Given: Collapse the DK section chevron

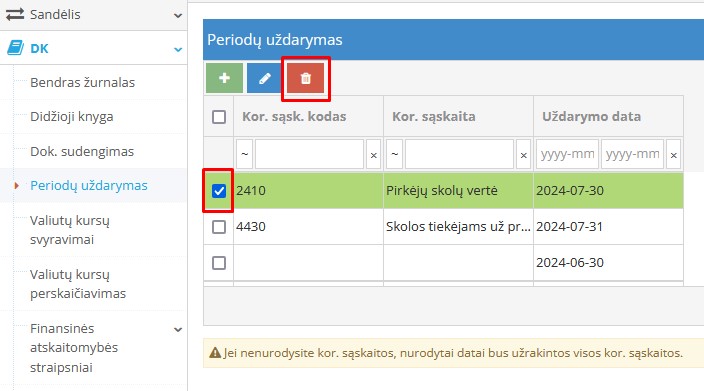Looking at the screenshot, I should tap(178, 49).
